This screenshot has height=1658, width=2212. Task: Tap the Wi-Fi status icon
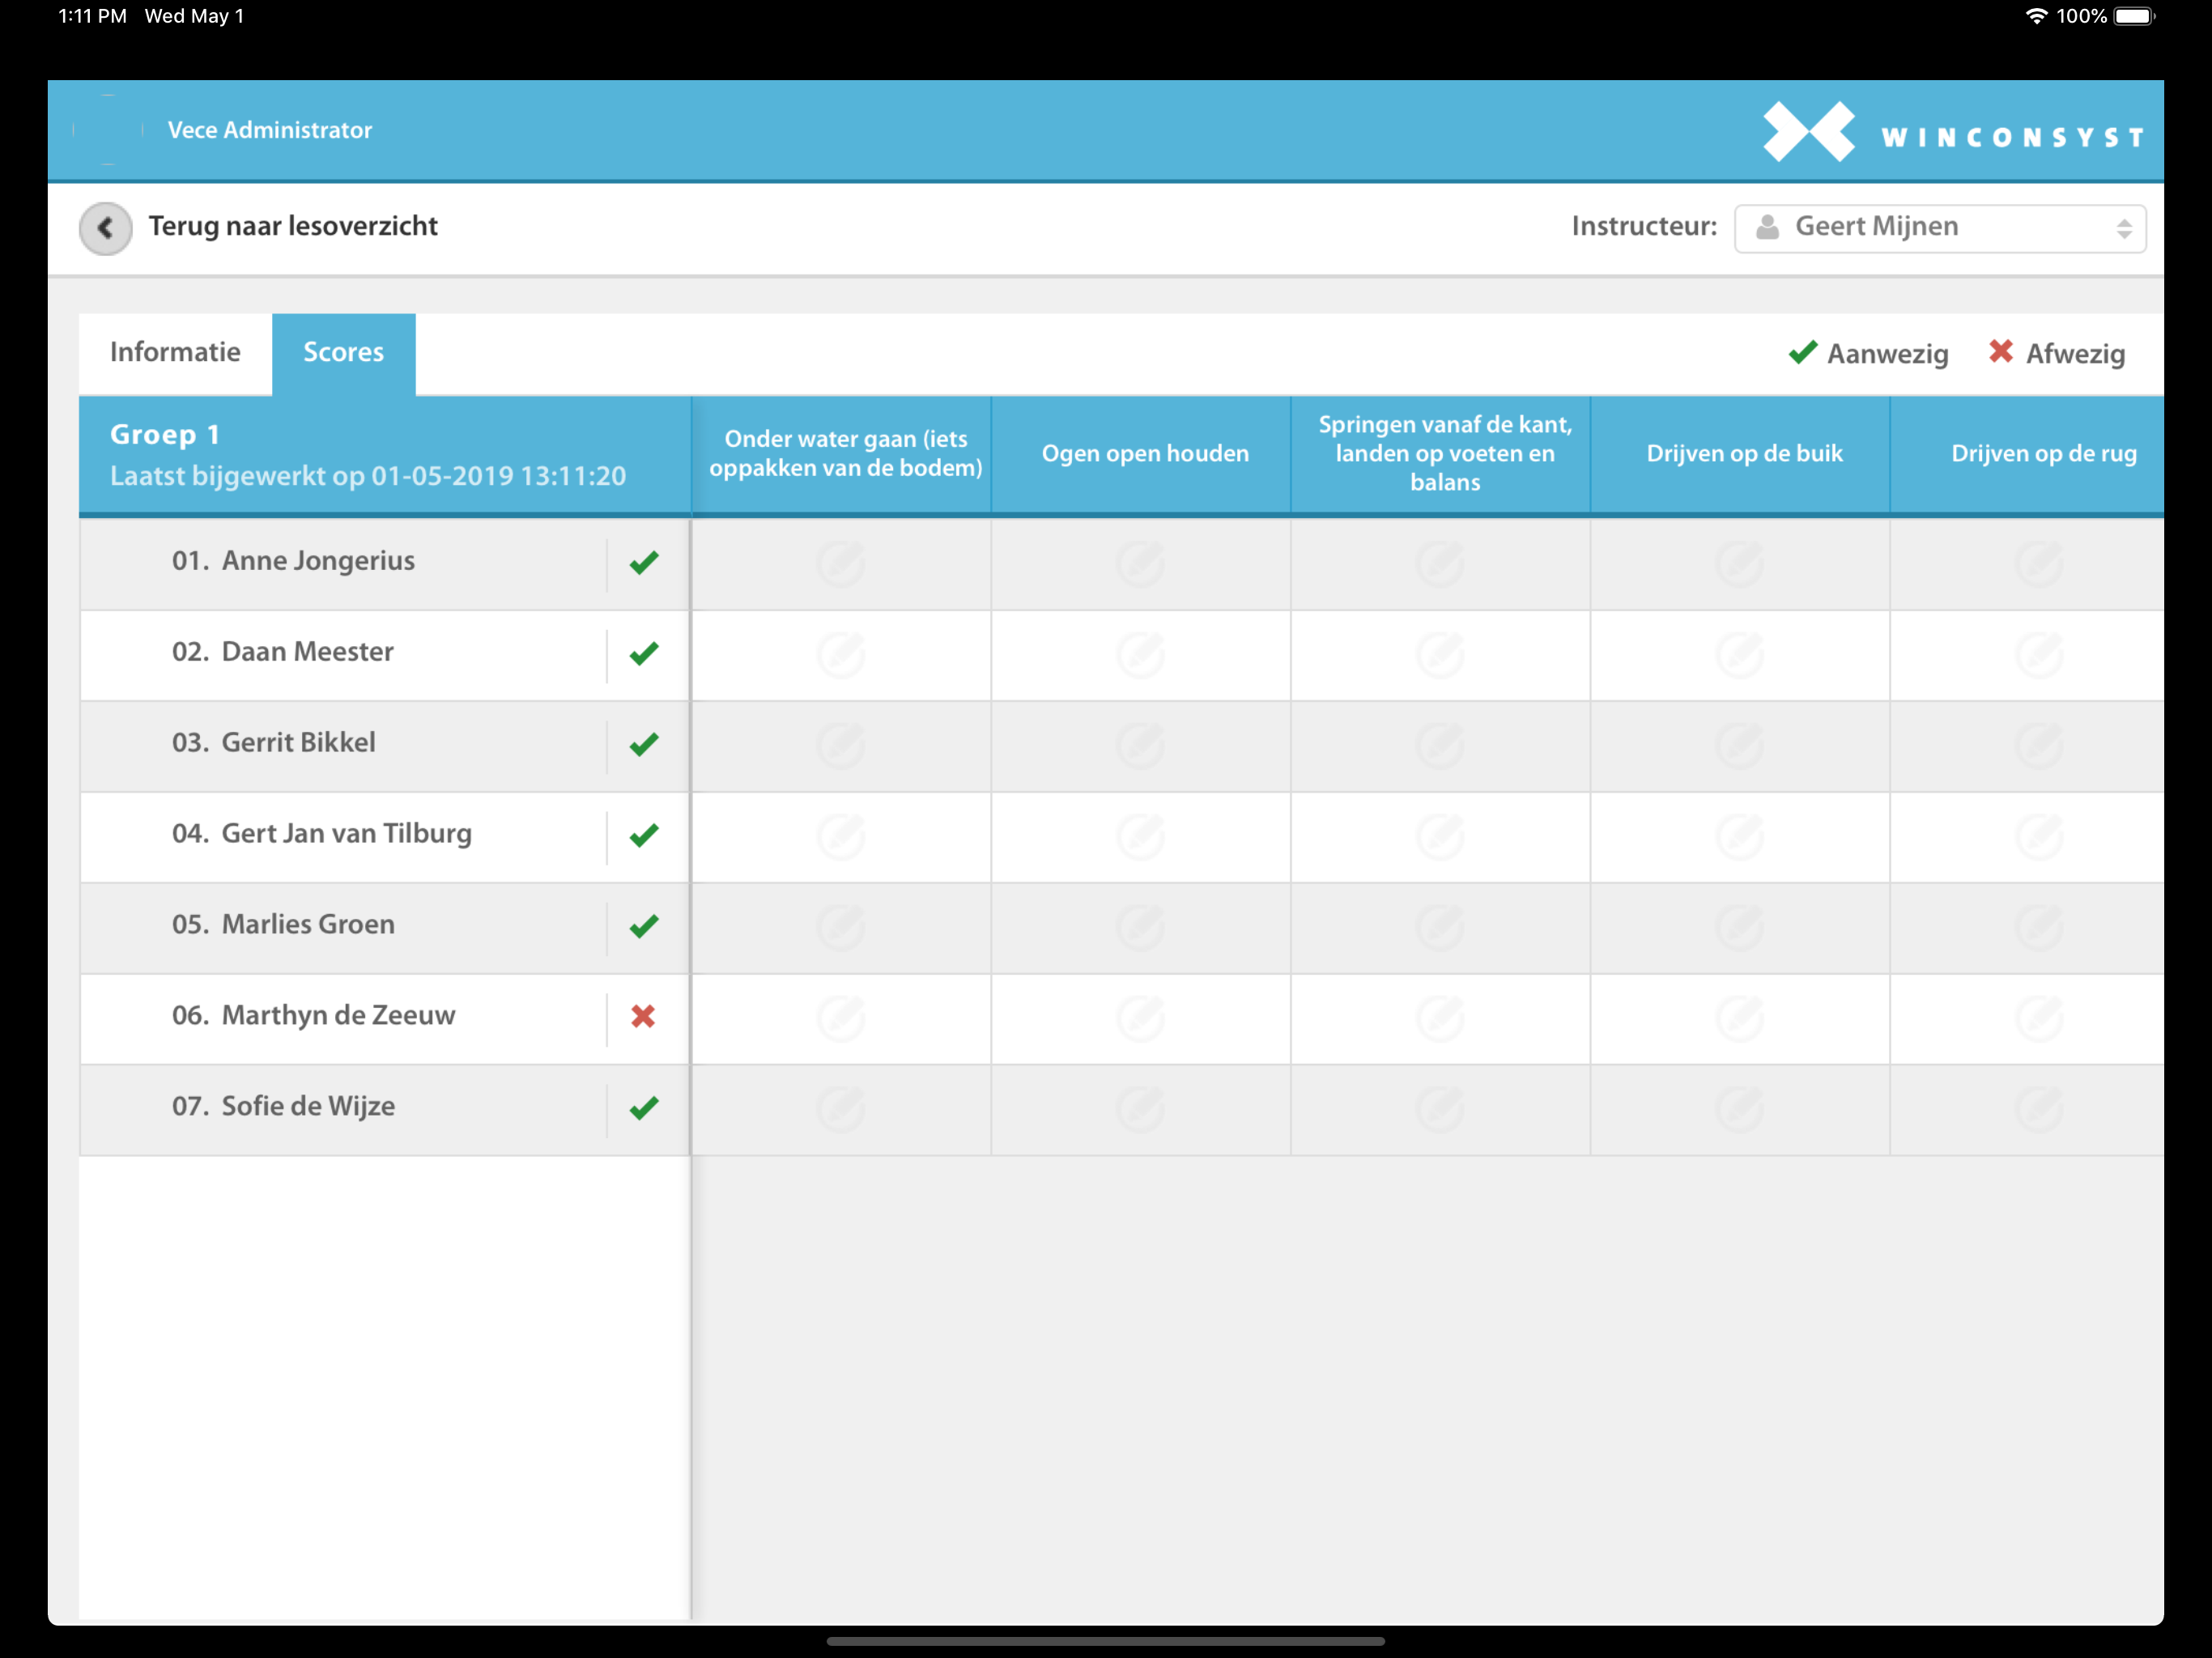coord(2036,16)
